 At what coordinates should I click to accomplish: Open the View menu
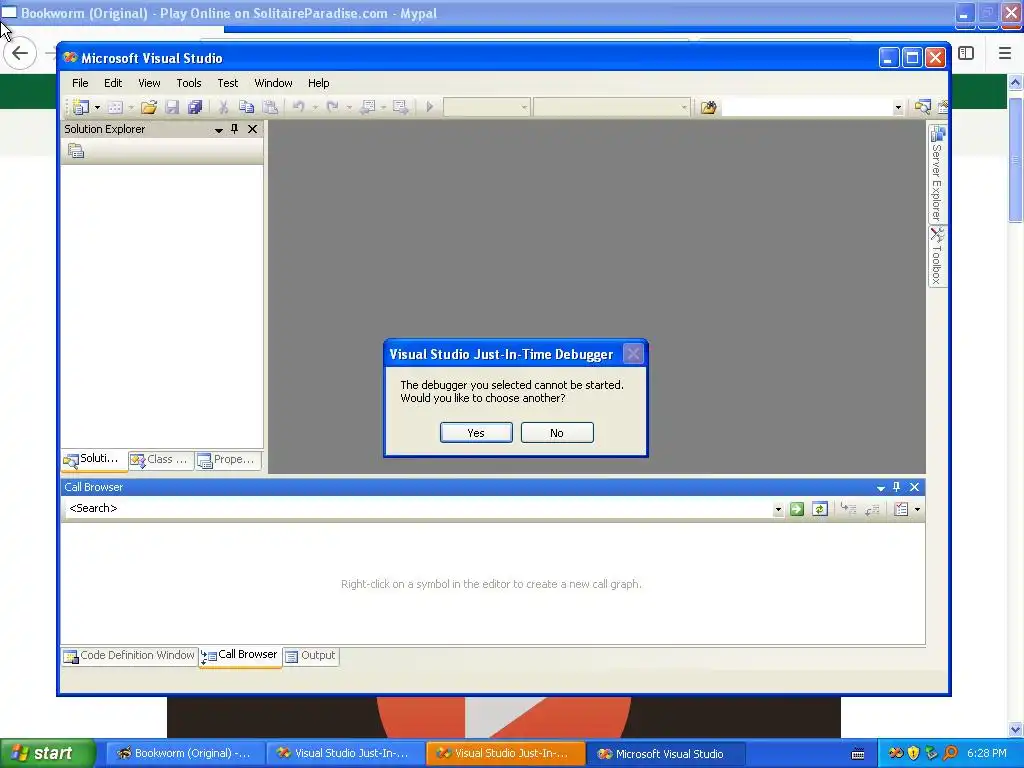[149, 83]
